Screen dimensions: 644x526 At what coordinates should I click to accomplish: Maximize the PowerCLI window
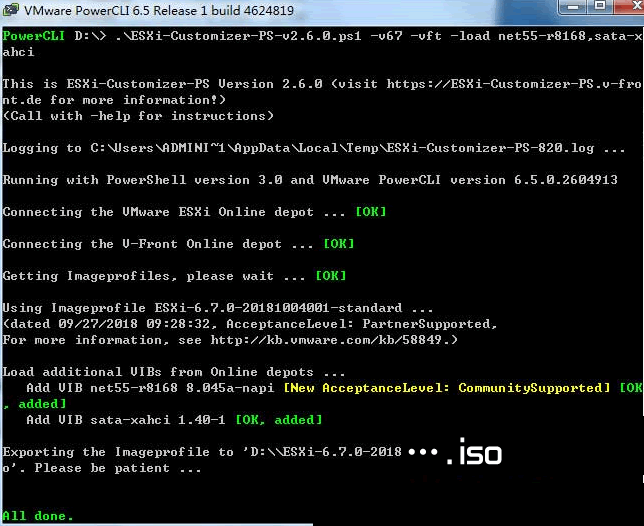point(600,6)
